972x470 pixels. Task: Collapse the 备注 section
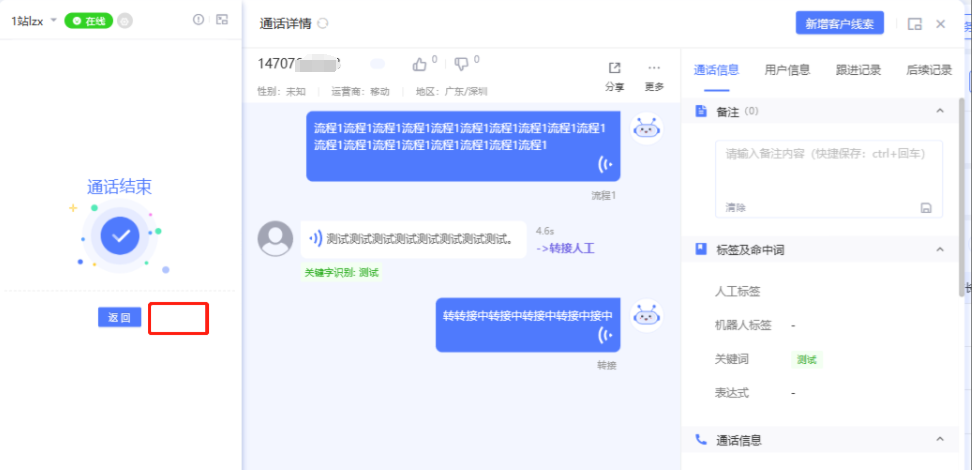click(x=939, y=111)
